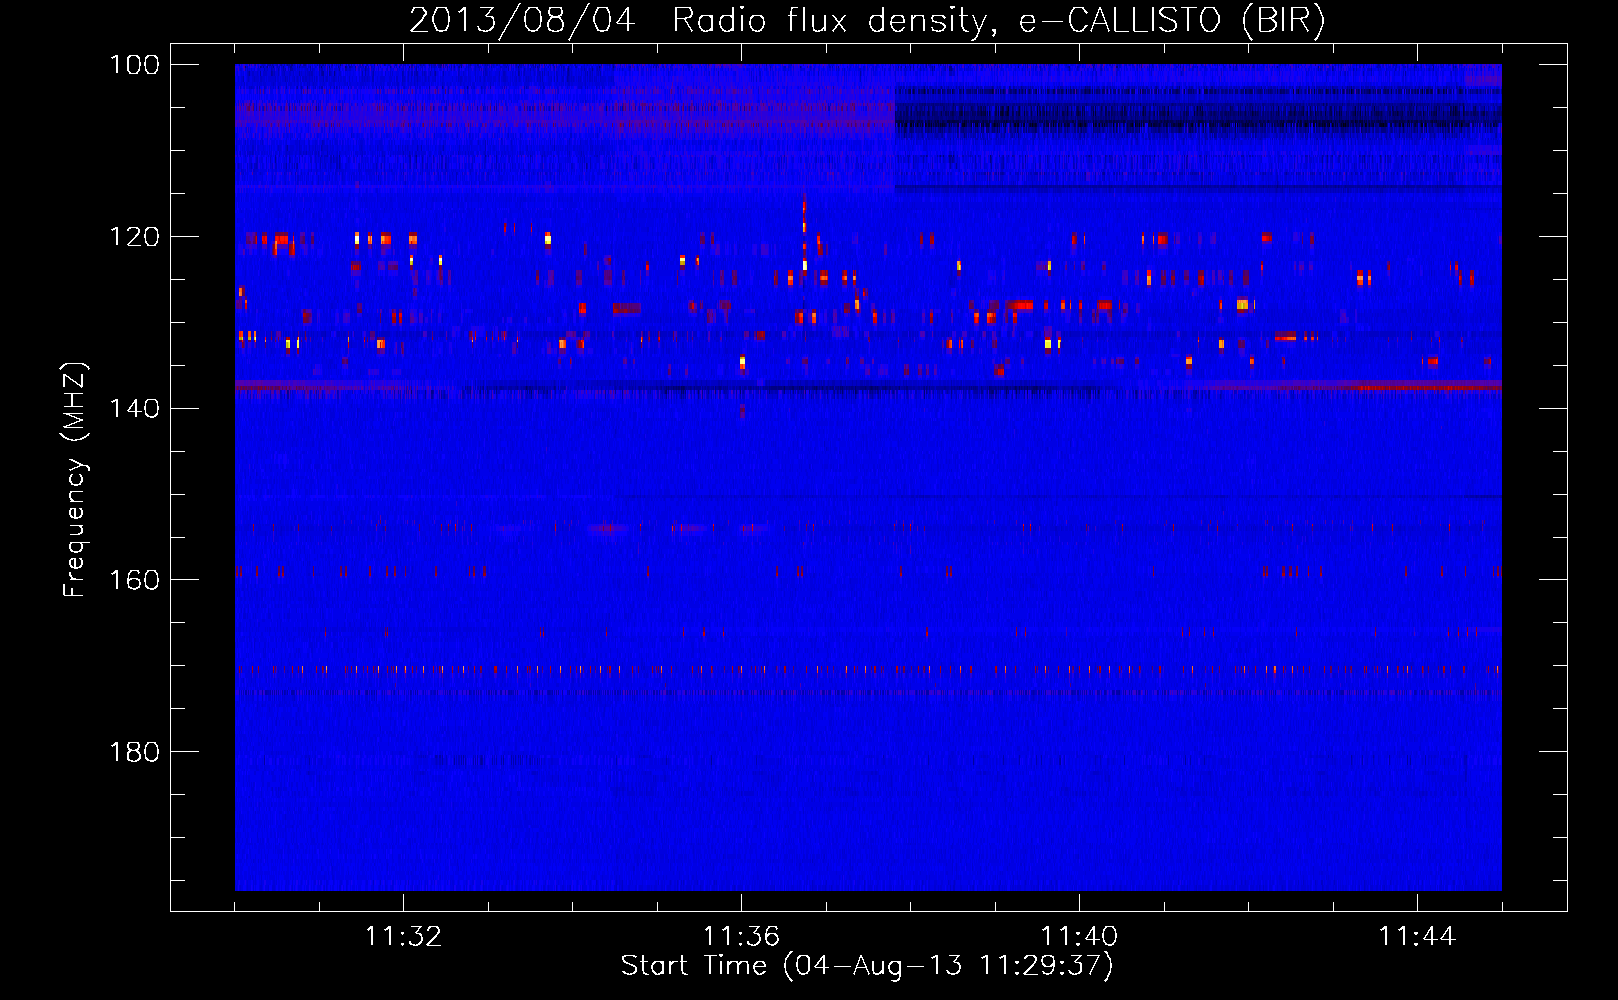Click the 11:32 time tick label
This screenshot has height=1000, width=1618.
403,936
